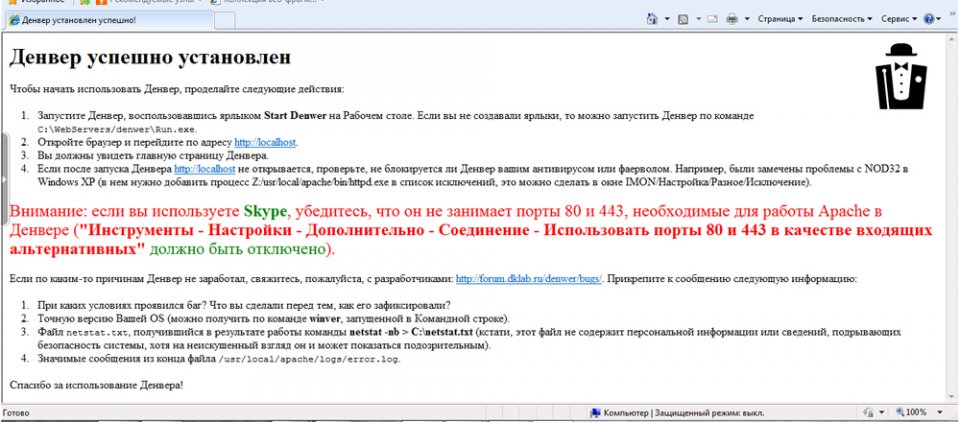Click the 'Готово' status bar text
Screen dimensions: 960x422
point(15,413)
